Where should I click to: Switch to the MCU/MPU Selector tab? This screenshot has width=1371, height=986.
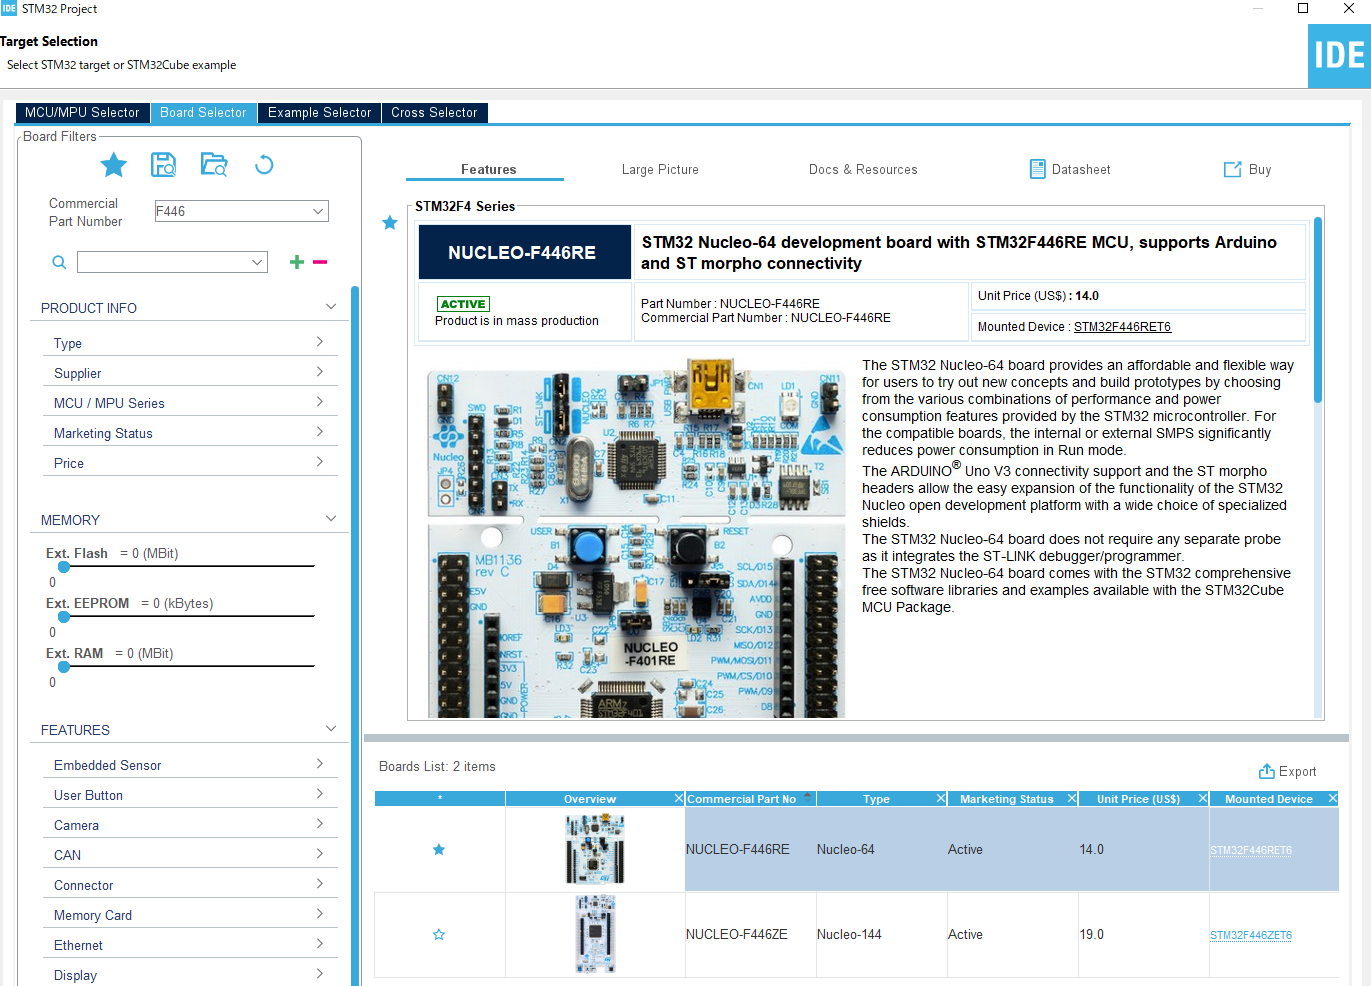pos(82,113)
